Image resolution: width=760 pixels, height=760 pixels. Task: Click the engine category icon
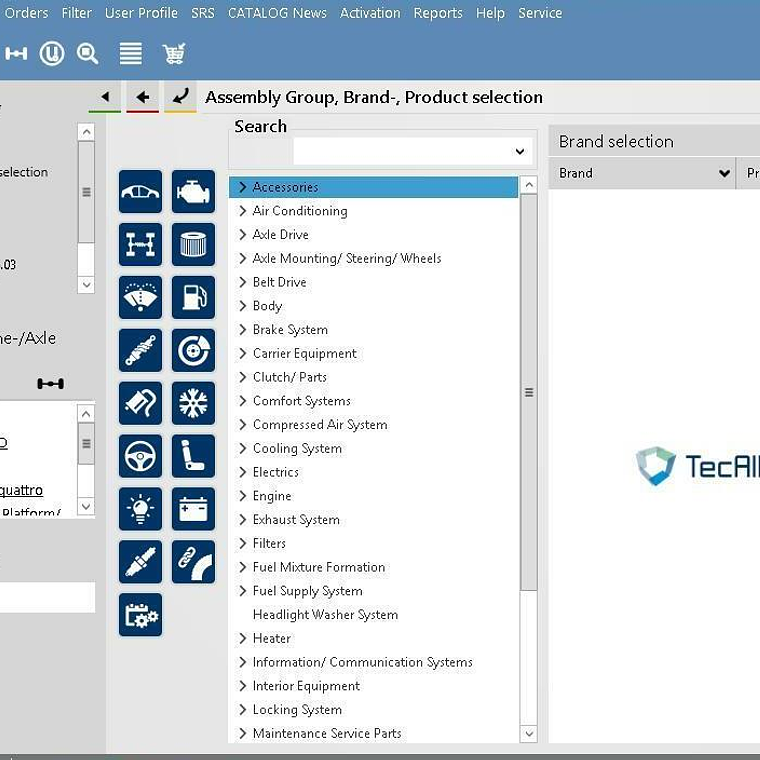tap(193, 191)
